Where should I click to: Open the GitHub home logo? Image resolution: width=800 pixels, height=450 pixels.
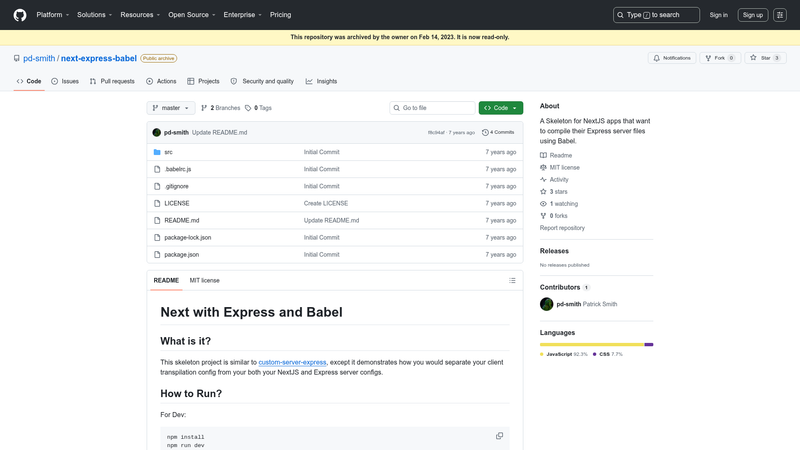(20, 15)
